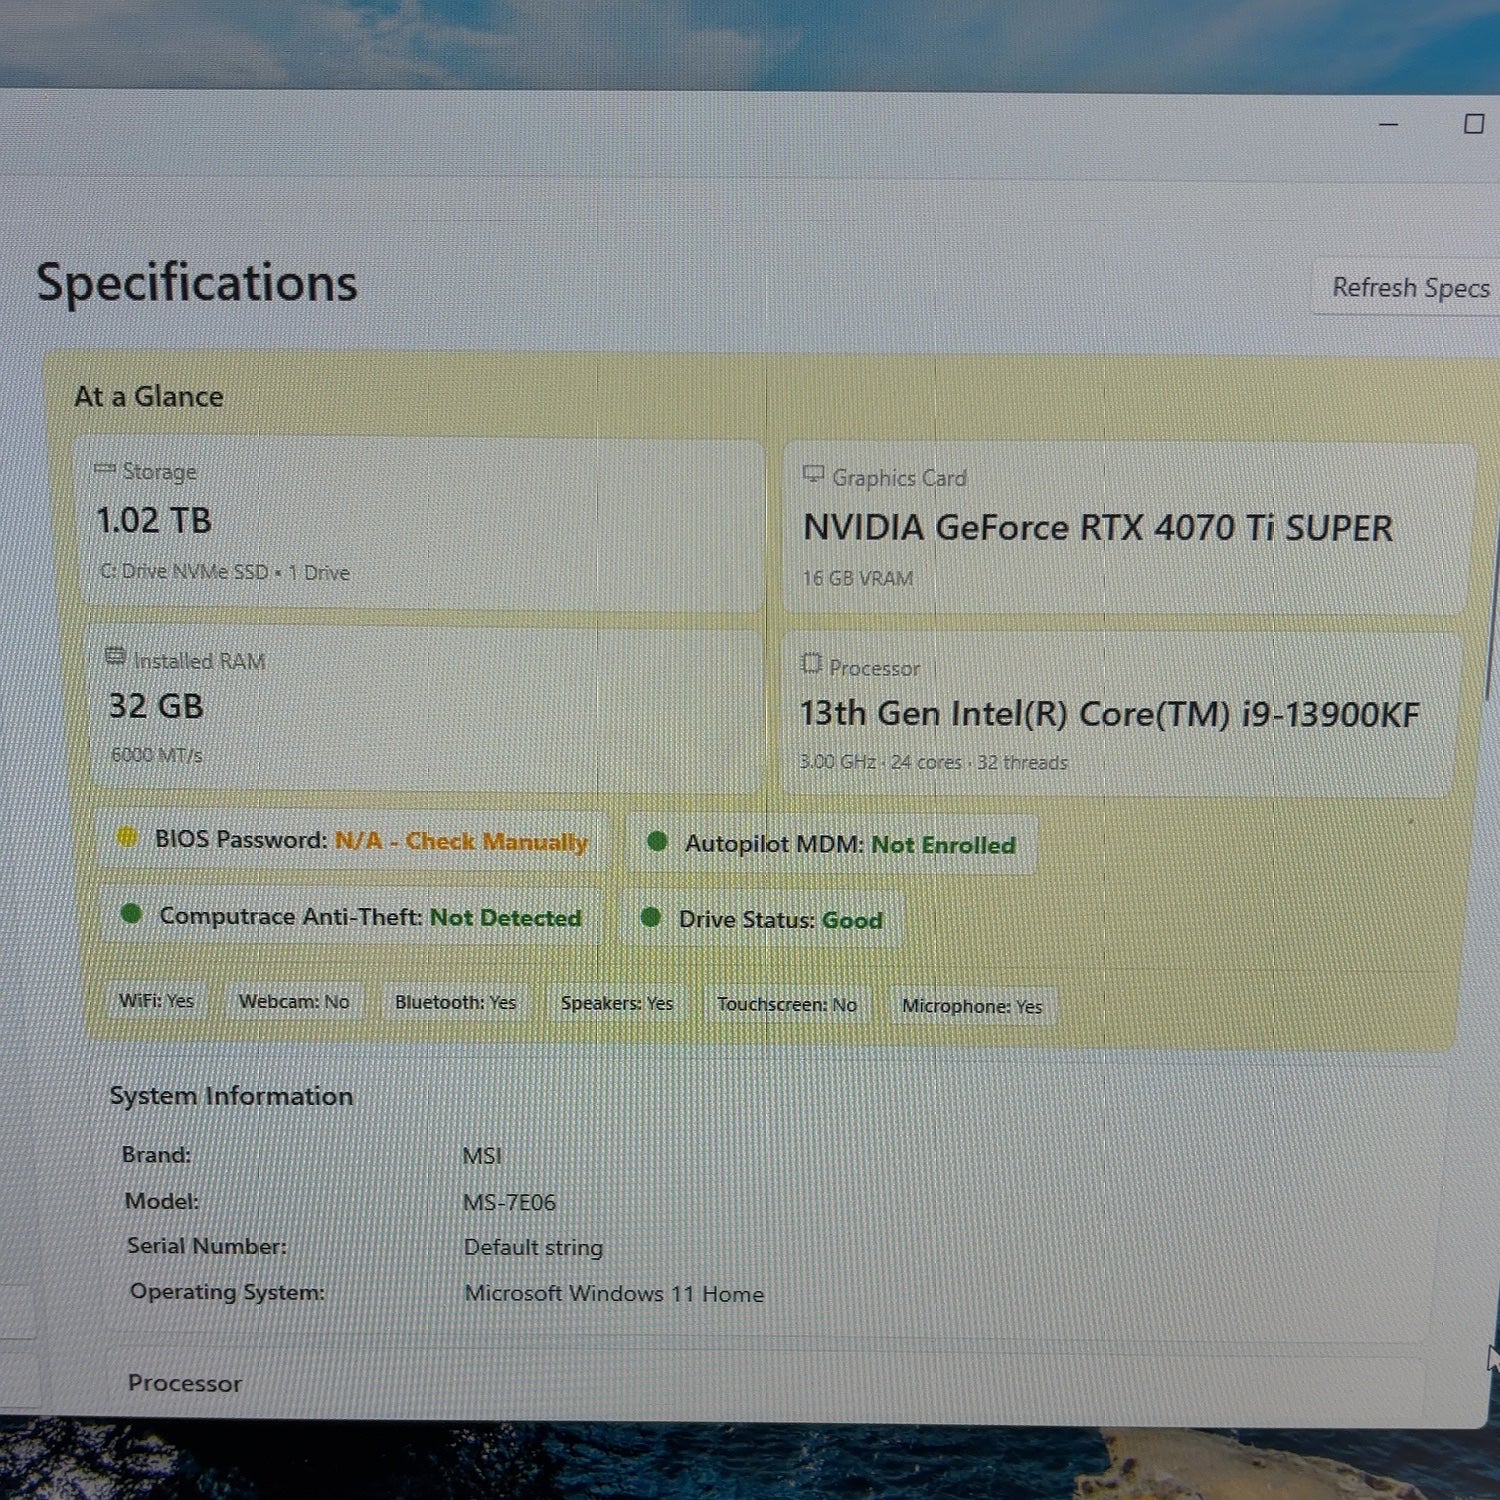
Task: Click 3.00 GHz 24 cores 32 threads text
Action: [933, 762]
